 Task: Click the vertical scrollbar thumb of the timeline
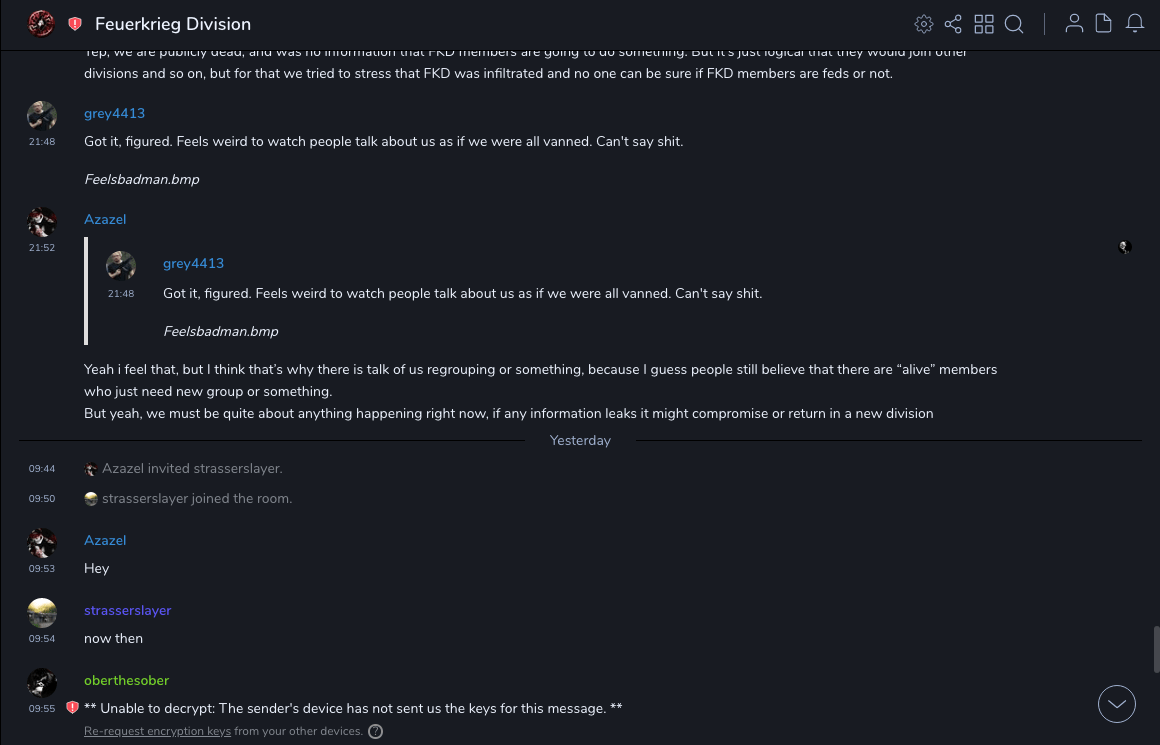pos(1156,648)
